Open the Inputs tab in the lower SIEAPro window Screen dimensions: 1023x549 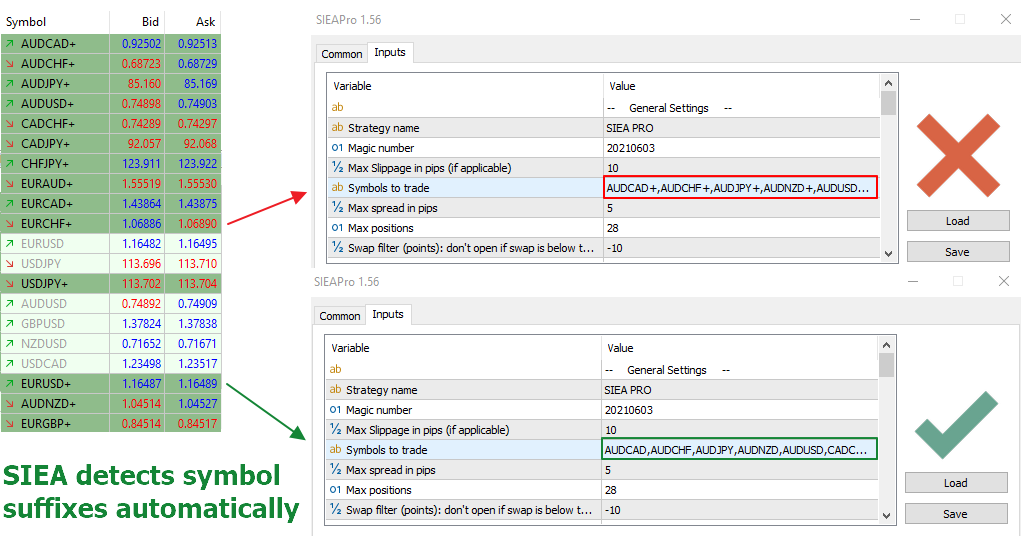[388, 314]
